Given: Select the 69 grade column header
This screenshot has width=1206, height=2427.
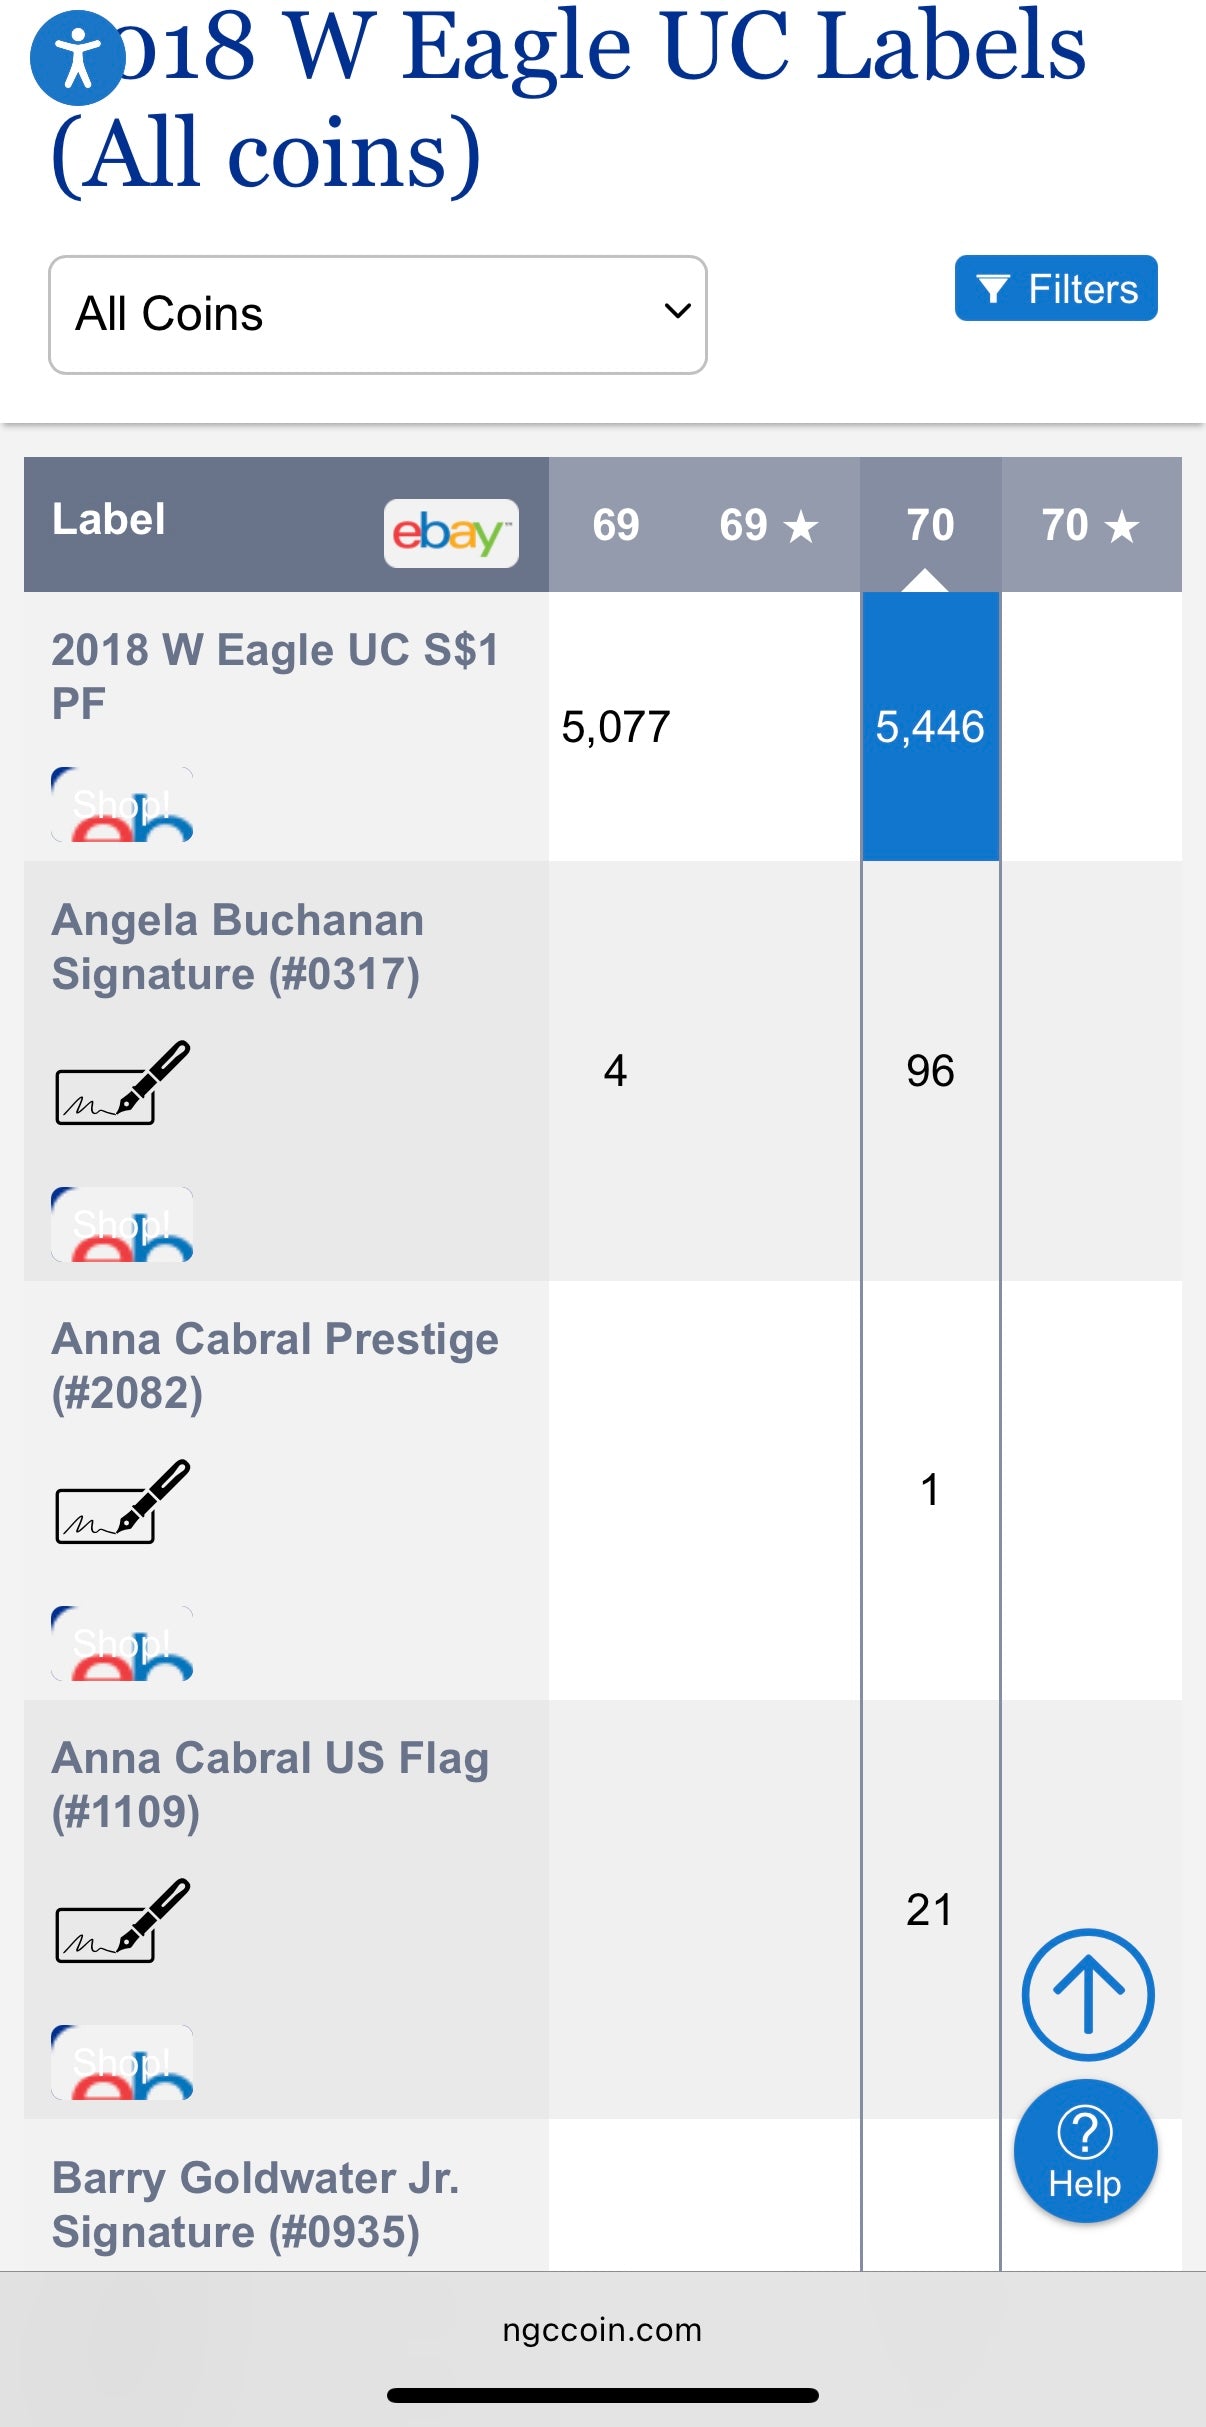Looking at the screenshot, I should click(615, 525).
